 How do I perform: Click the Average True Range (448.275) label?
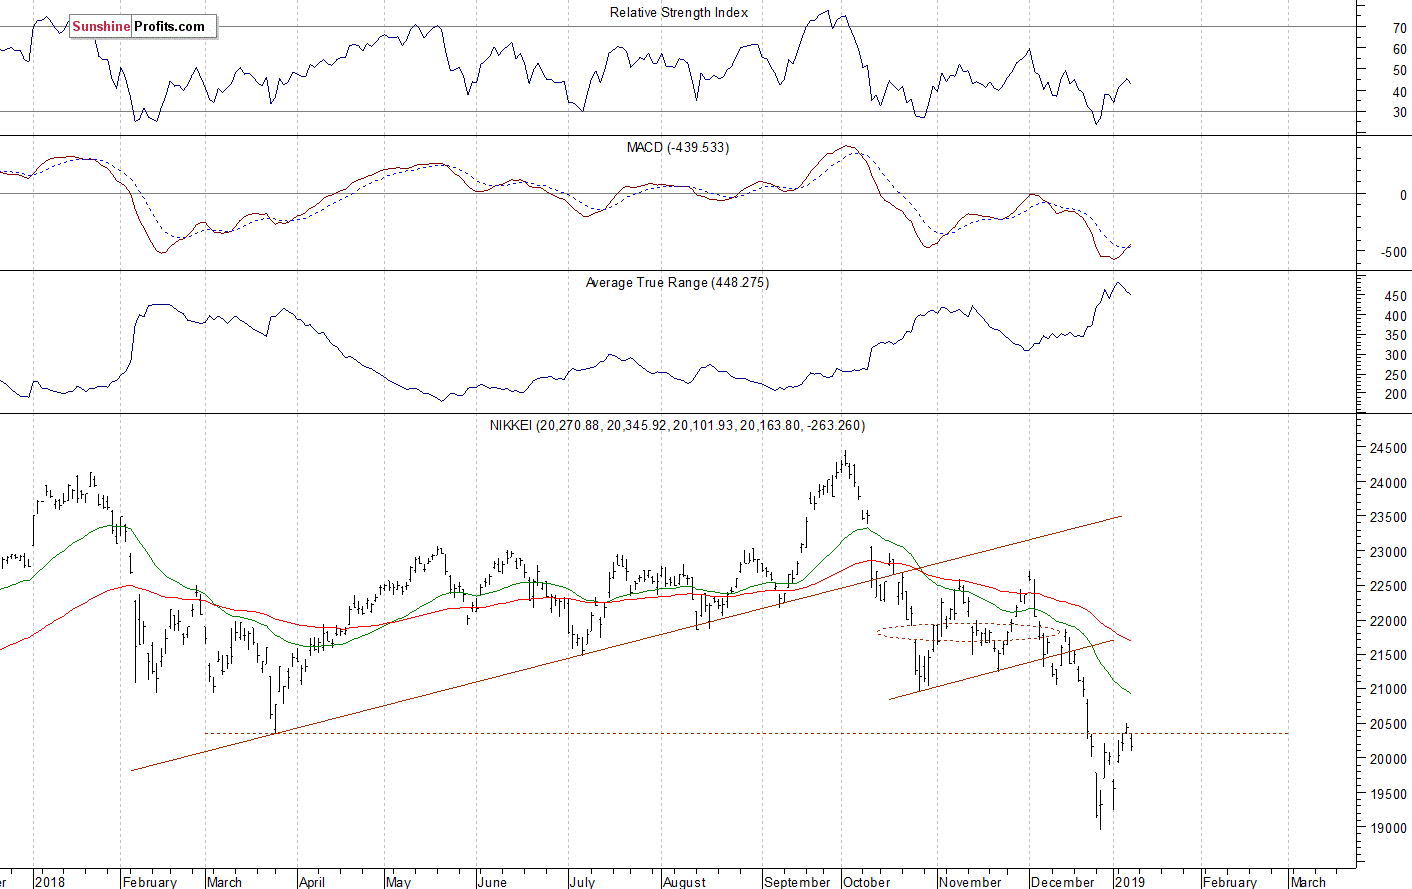click(x=677, y=282)
